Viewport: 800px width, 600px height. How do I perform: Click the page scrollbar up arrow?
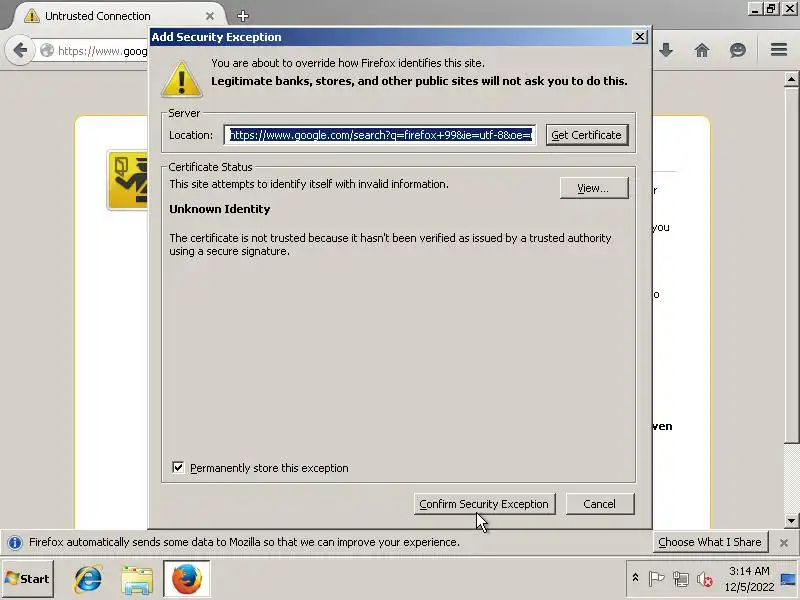[x=791, y=80]
